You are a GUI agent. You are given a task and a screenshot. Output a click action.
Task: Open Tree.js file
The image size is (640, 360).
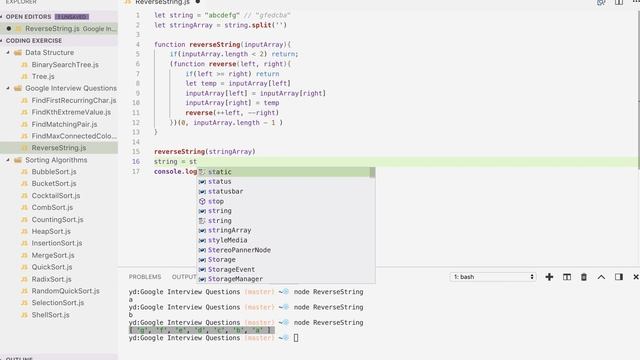(43, 76)
